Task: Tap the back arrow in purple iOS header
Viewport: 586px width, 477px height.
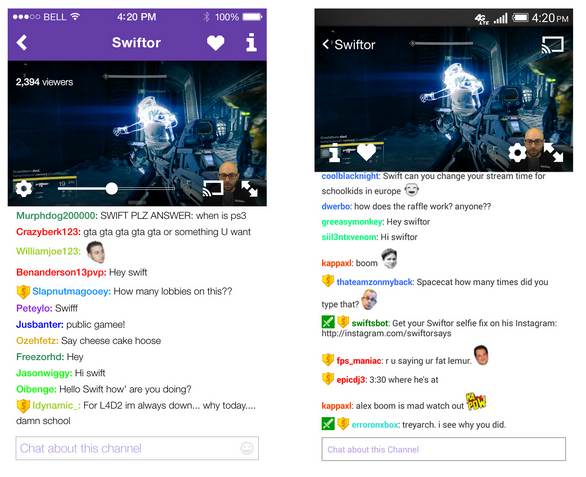Action: pyautogui.click(x=22, y=43)
